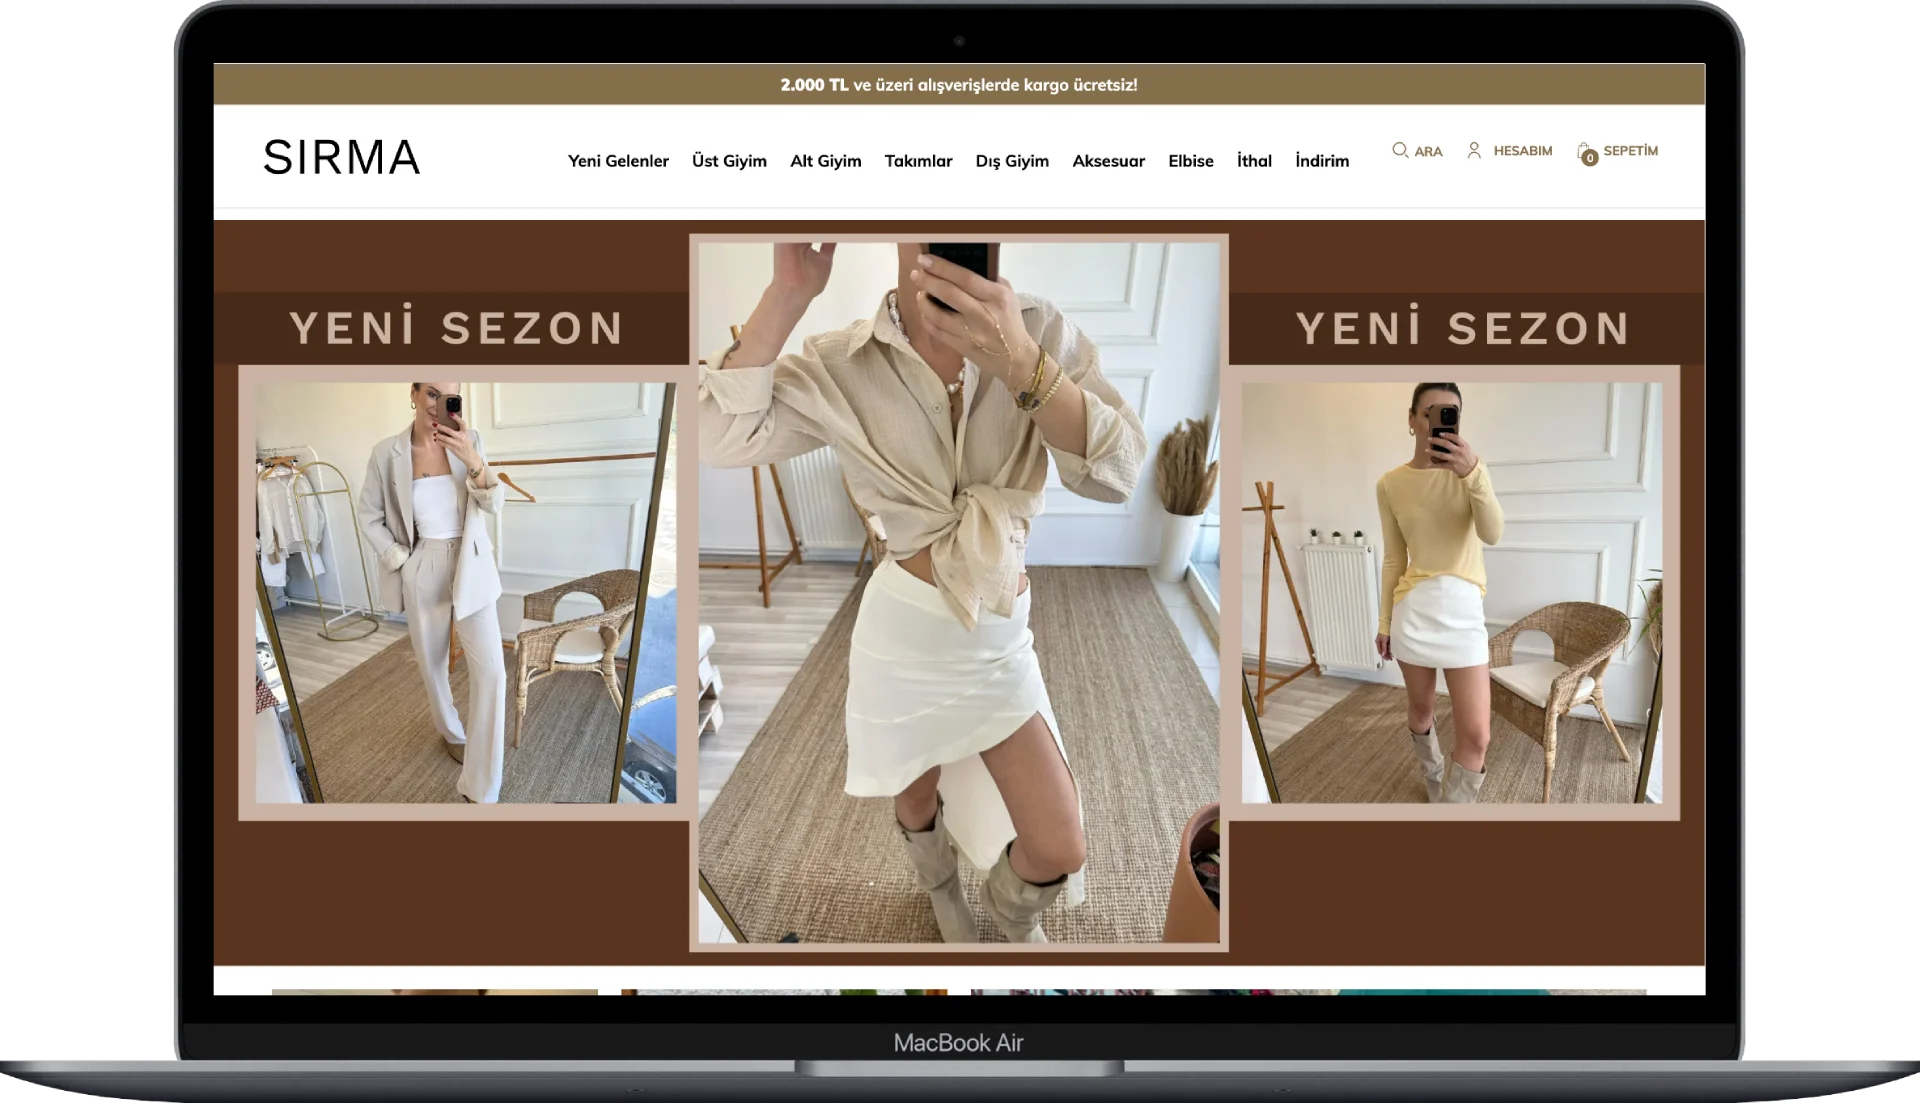Select the Elbise menu item
Viewport: 1920px width, 1103px height.
[1190, 161]
